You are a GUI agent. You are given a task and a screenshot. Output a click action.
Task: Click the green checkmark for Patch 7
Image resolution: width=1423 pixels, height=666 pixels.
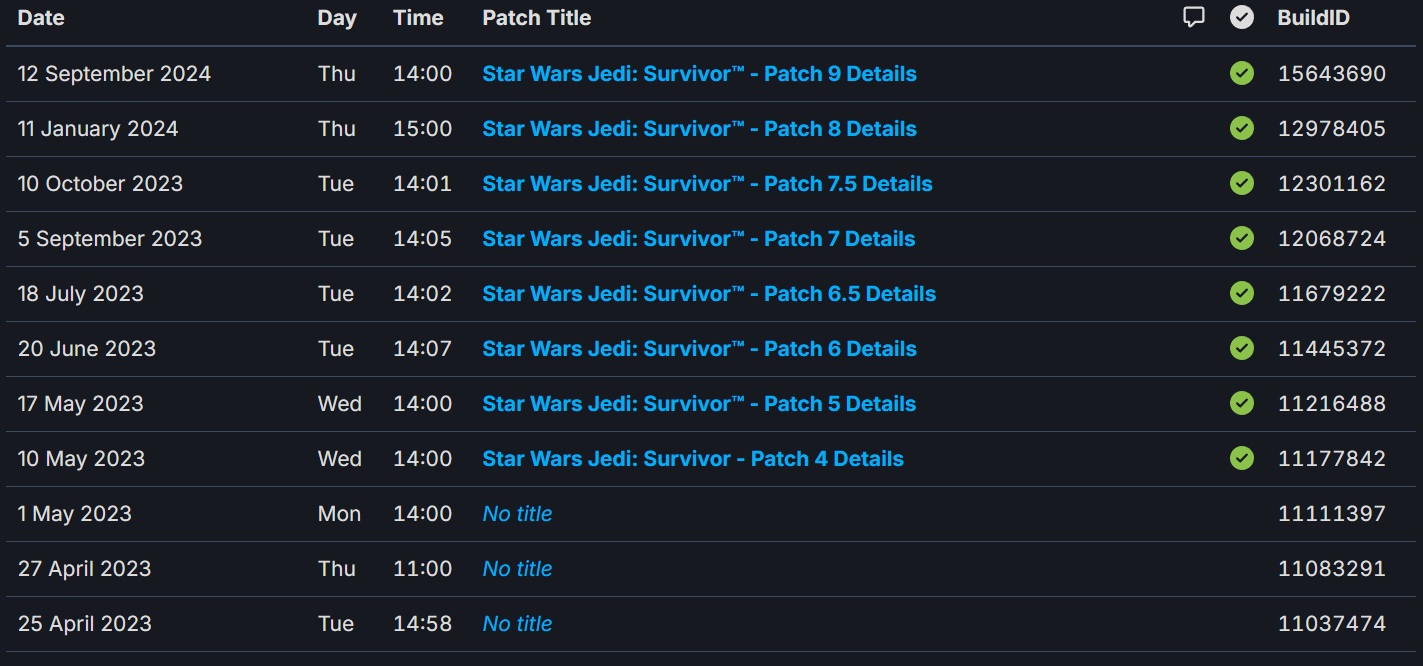coord(1242,238)
